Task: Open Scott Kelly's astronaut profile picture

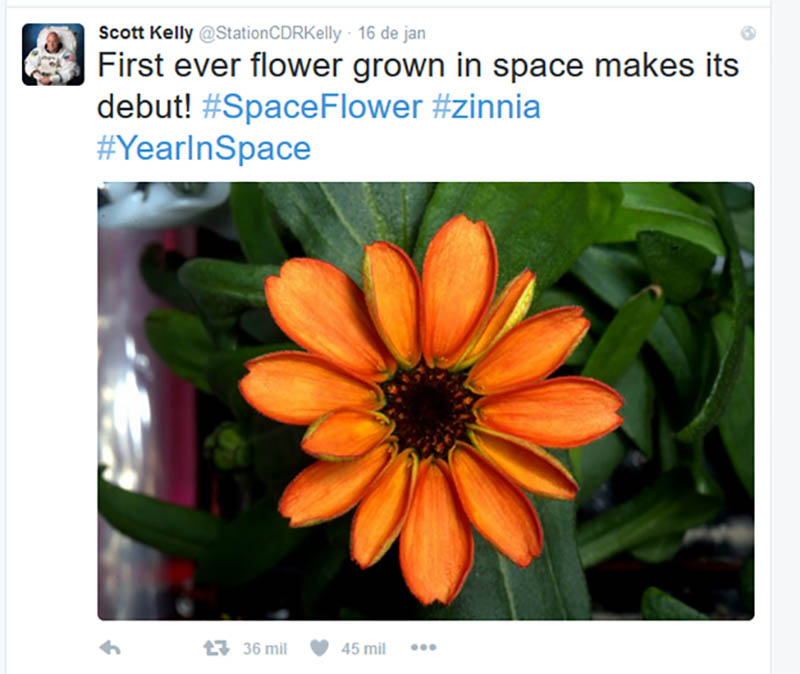Action: click(53, 54)
